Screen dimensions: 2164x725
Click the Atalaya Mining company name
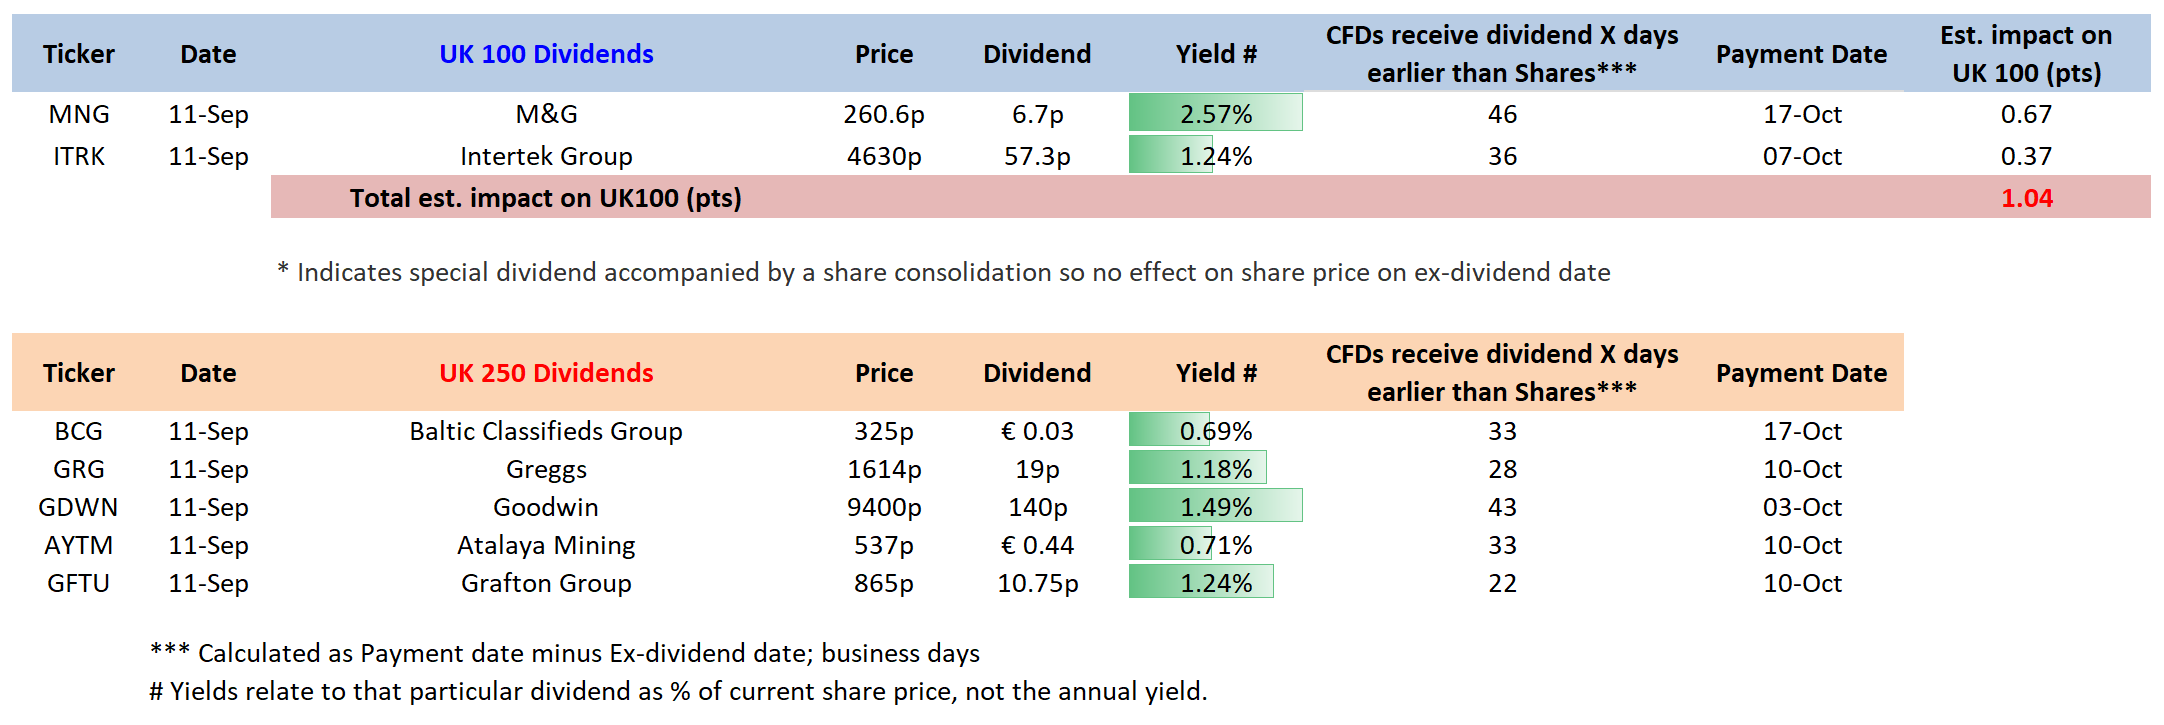pos(546,545)
